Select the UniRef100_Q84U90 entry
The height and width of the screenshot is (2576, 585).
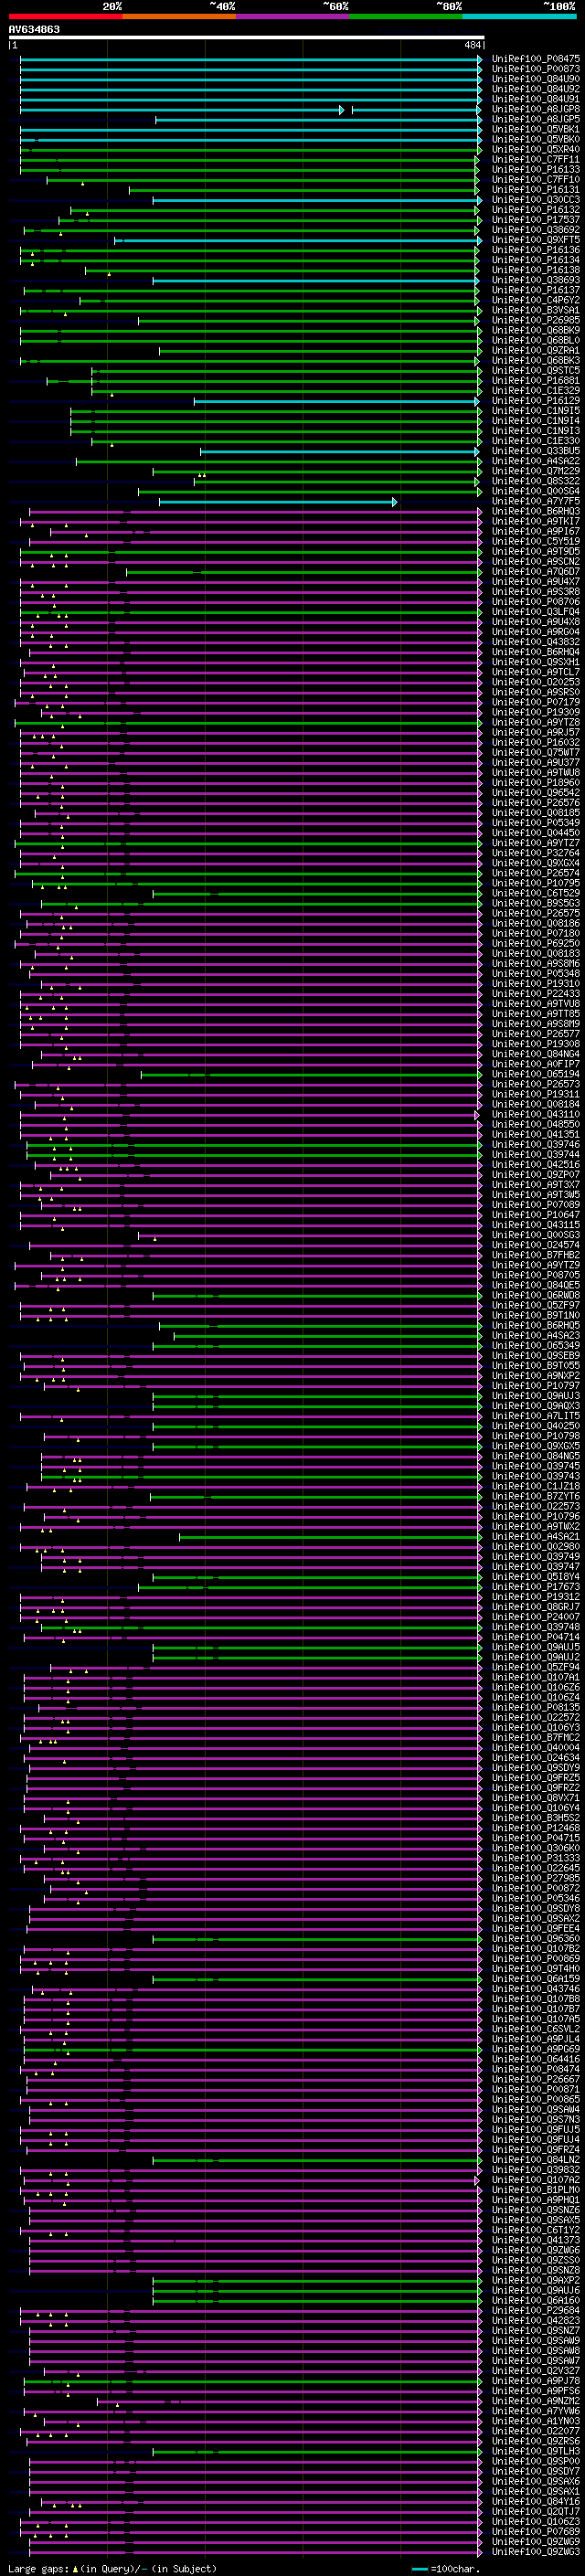click(x=536, y=79)
